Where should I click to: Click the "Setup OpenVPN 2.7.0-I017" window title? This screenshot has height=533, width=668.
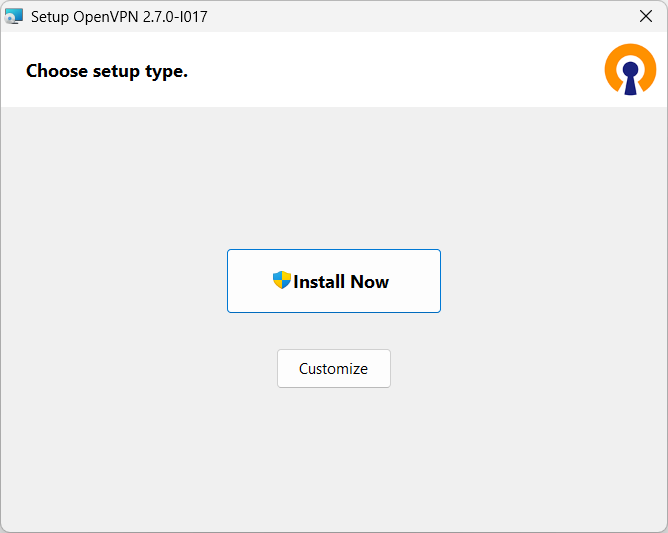click(119, 17)
